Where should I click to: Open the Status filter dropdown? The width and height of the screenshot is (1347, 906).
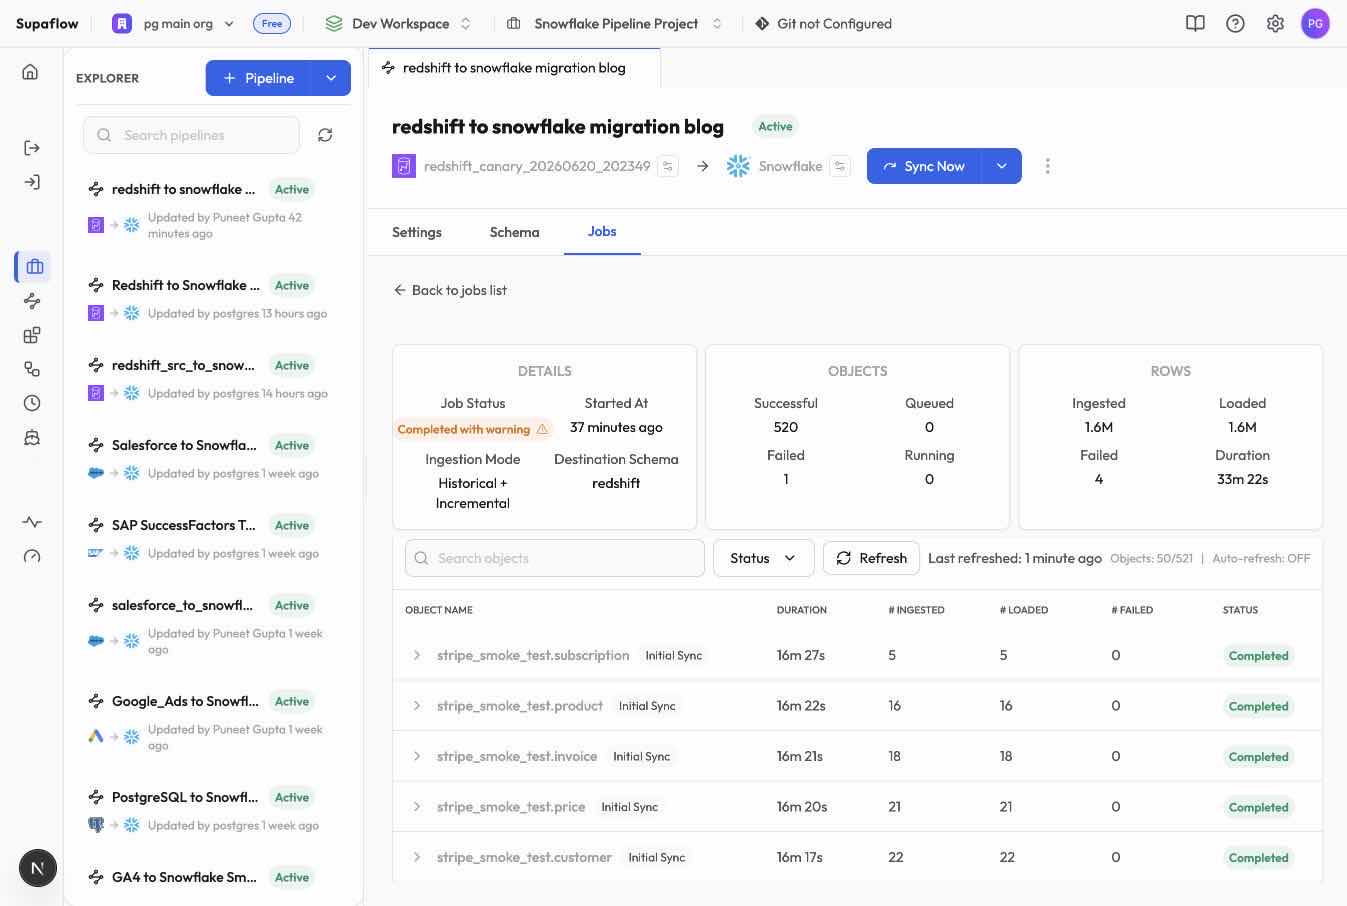coord(763,558)
